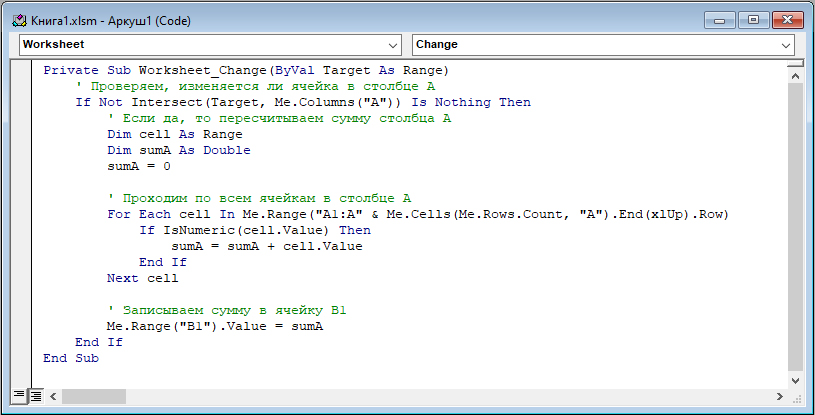This screenshot has height=415, width=815.
Task: Click the horizontal scrollbar thumb
Action: [94, 396]
